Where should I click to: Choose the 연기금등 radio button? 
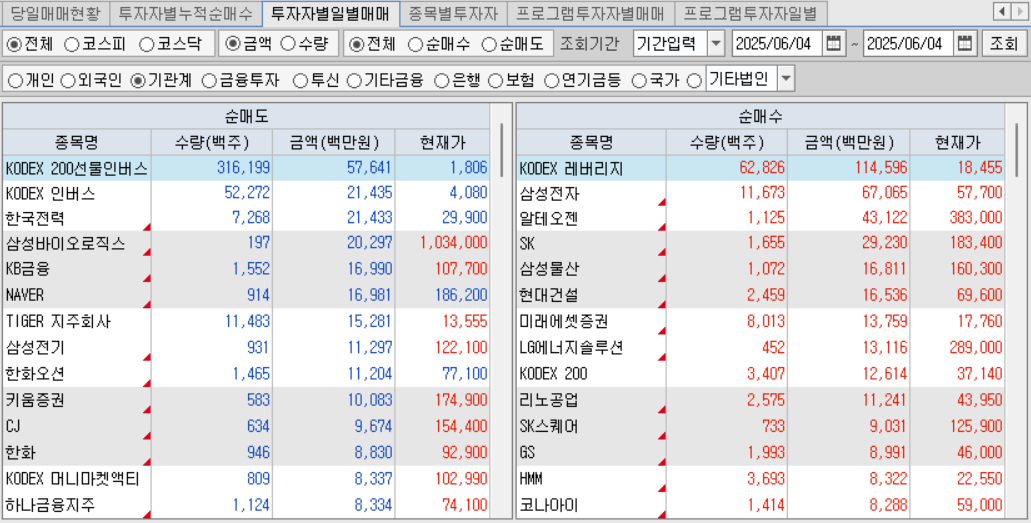click(x=551, y=80)
